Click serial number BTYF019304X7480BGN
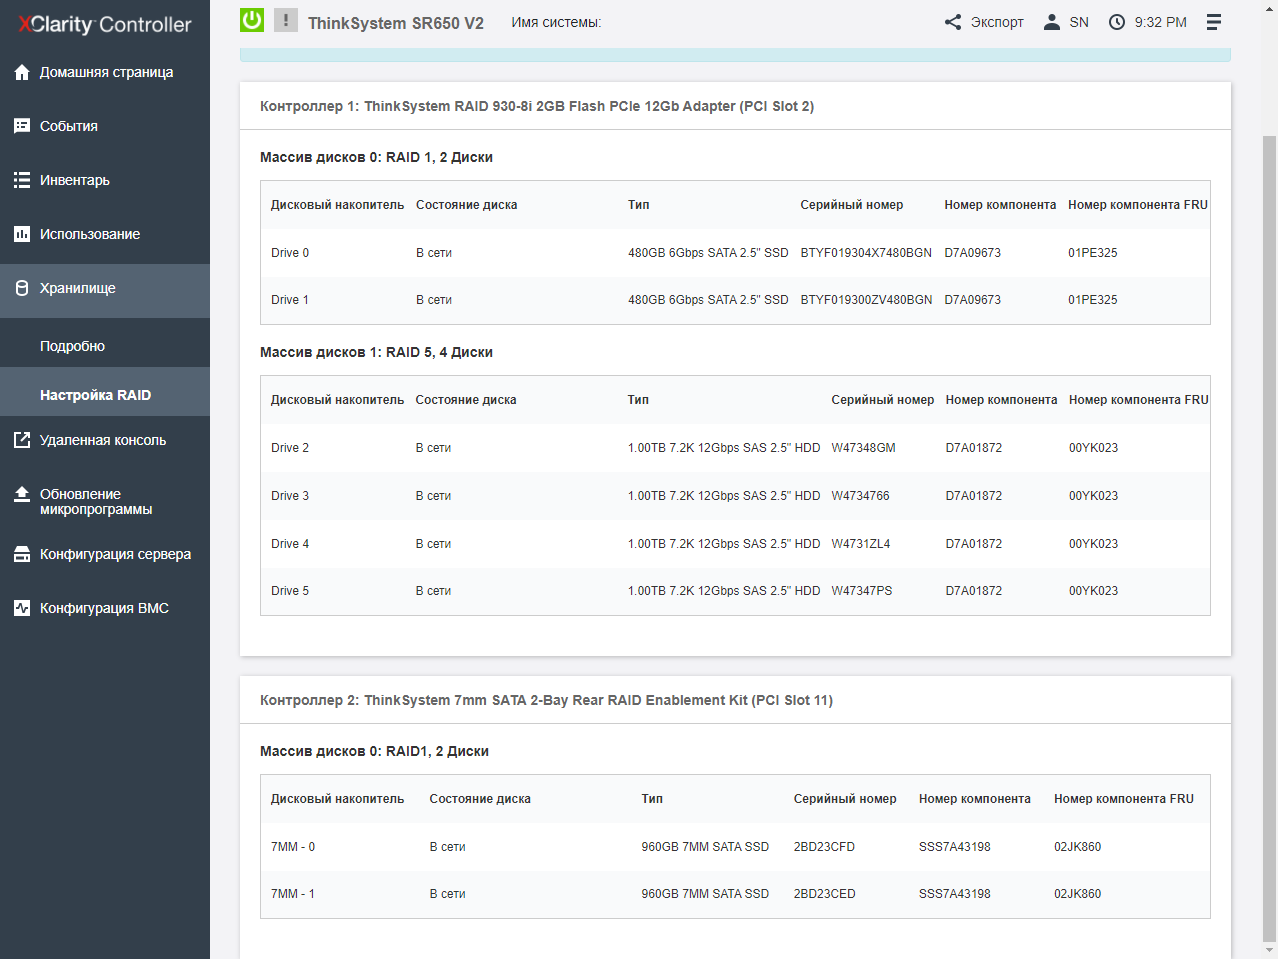This screenshot has width=1278, height=959. pyautogui.click(x=866, y=253)
